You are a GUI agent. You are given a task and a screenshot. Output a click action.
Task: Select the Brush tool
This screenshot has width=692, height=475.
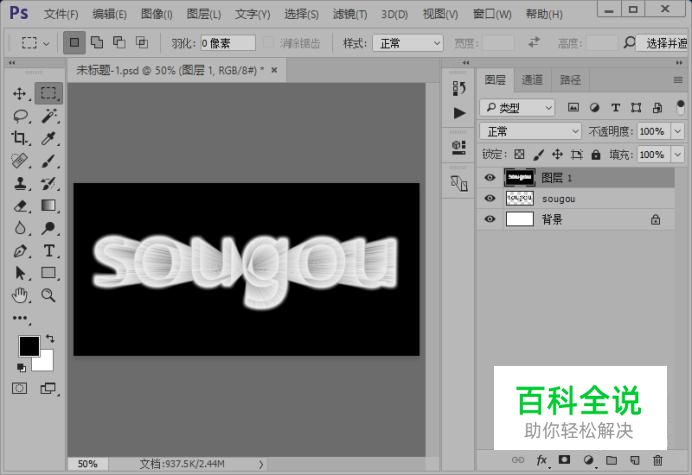pyautogui.click(x=49, y=161)
